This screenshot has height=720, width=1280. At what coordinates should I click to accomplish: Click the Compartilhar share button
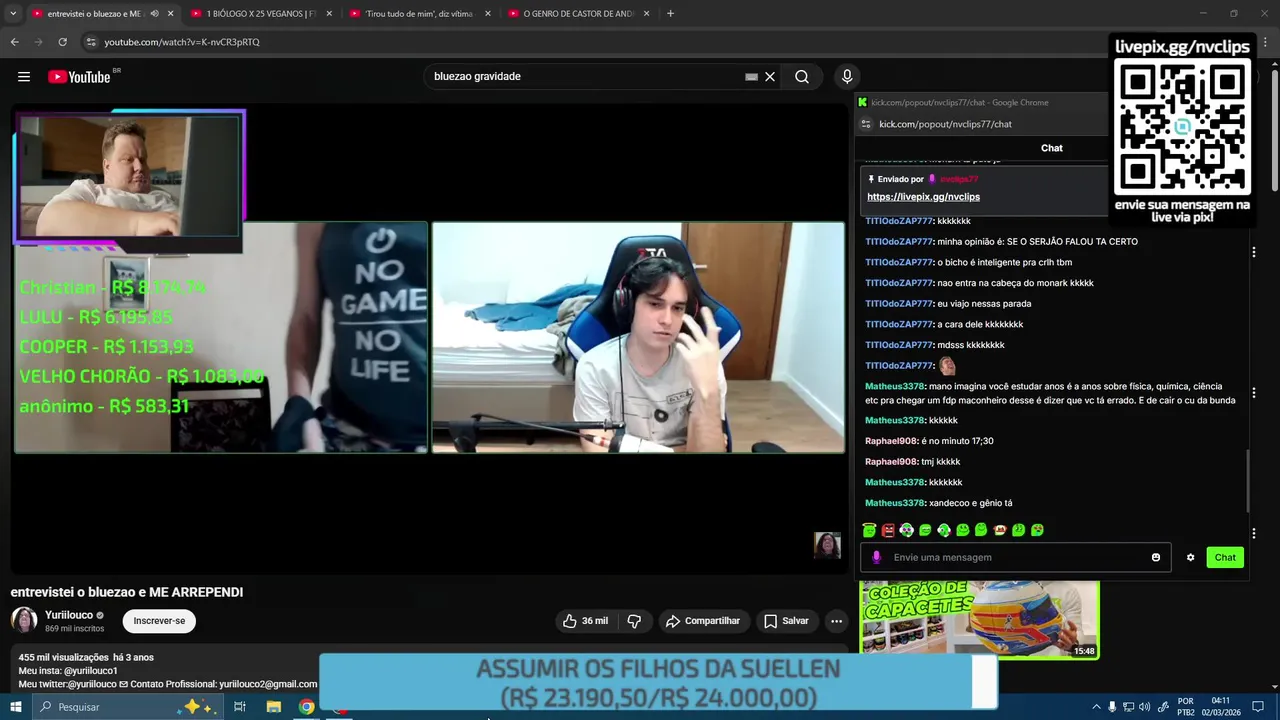click(x=703, y=621)
